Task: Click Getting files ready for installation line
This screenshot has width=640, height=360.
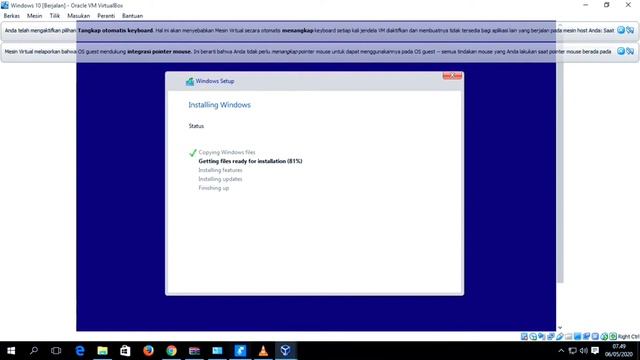Action: tap(250, 161)
